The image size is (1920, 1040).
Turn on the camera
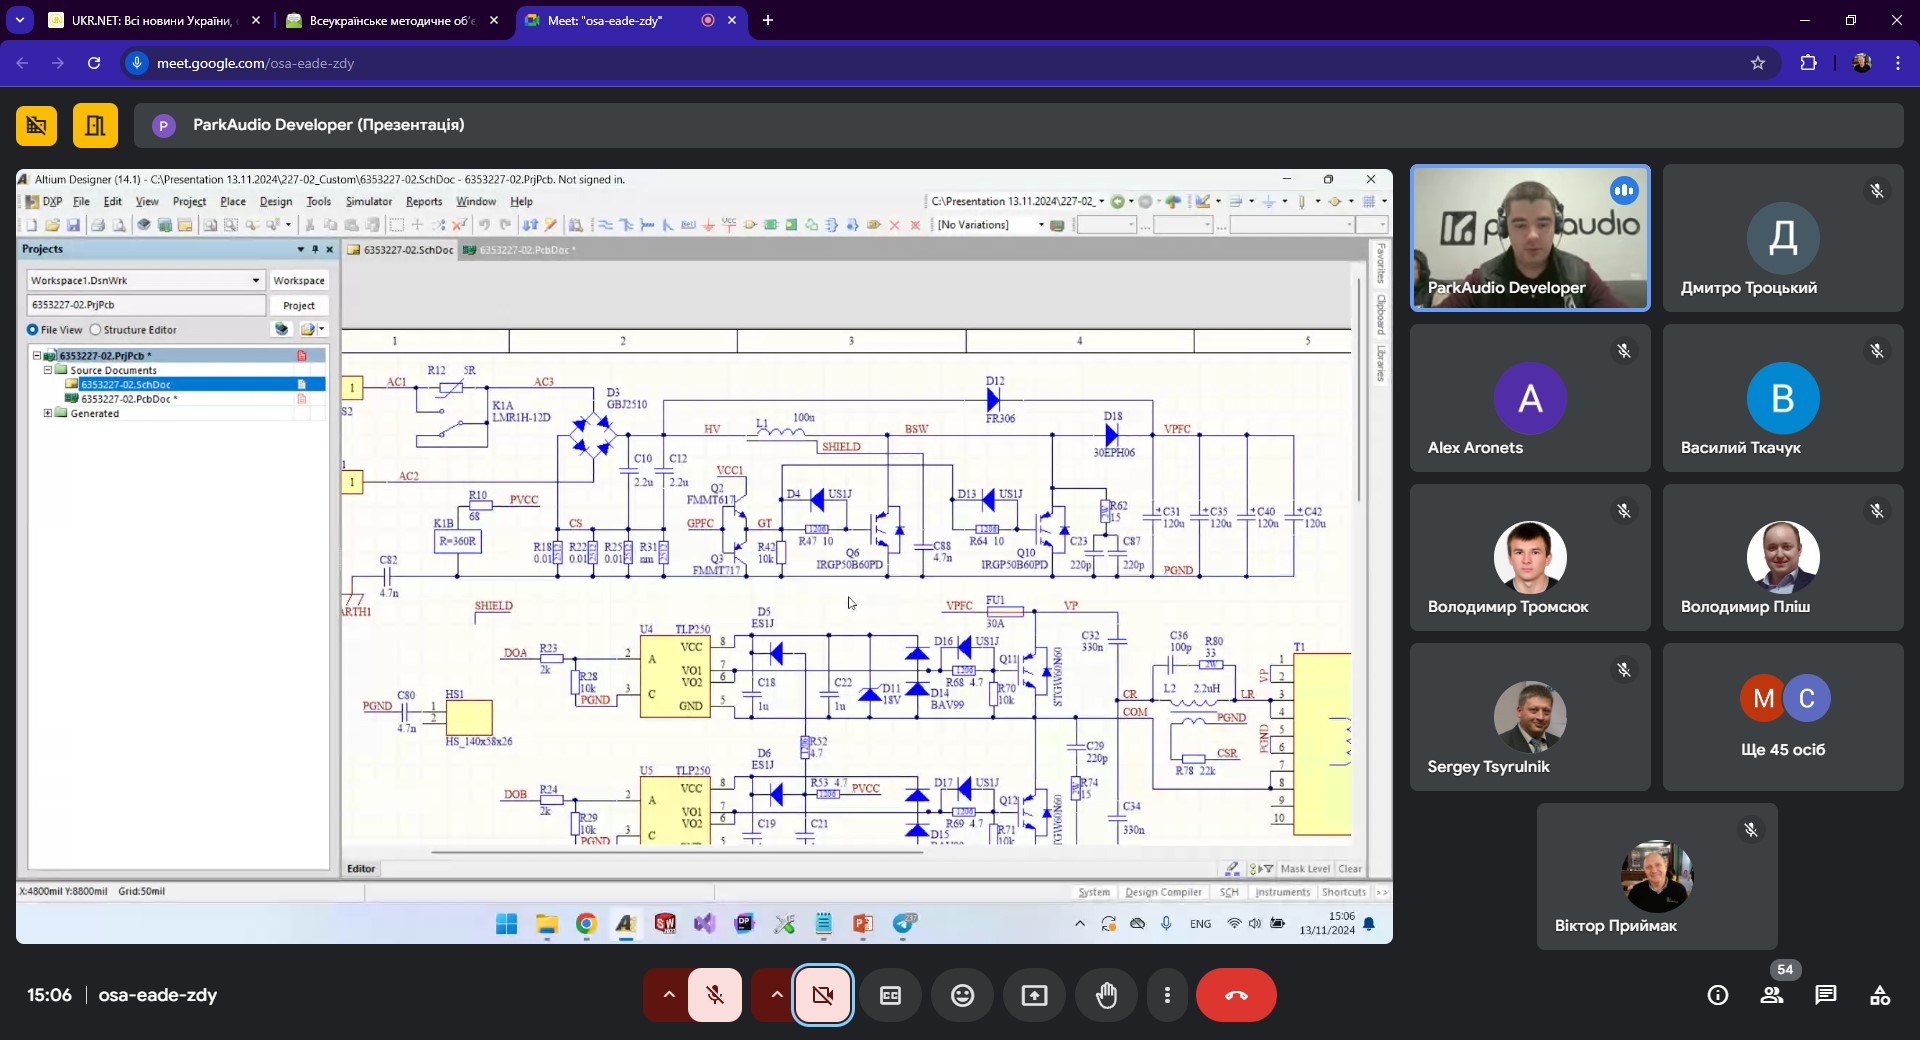823,995
